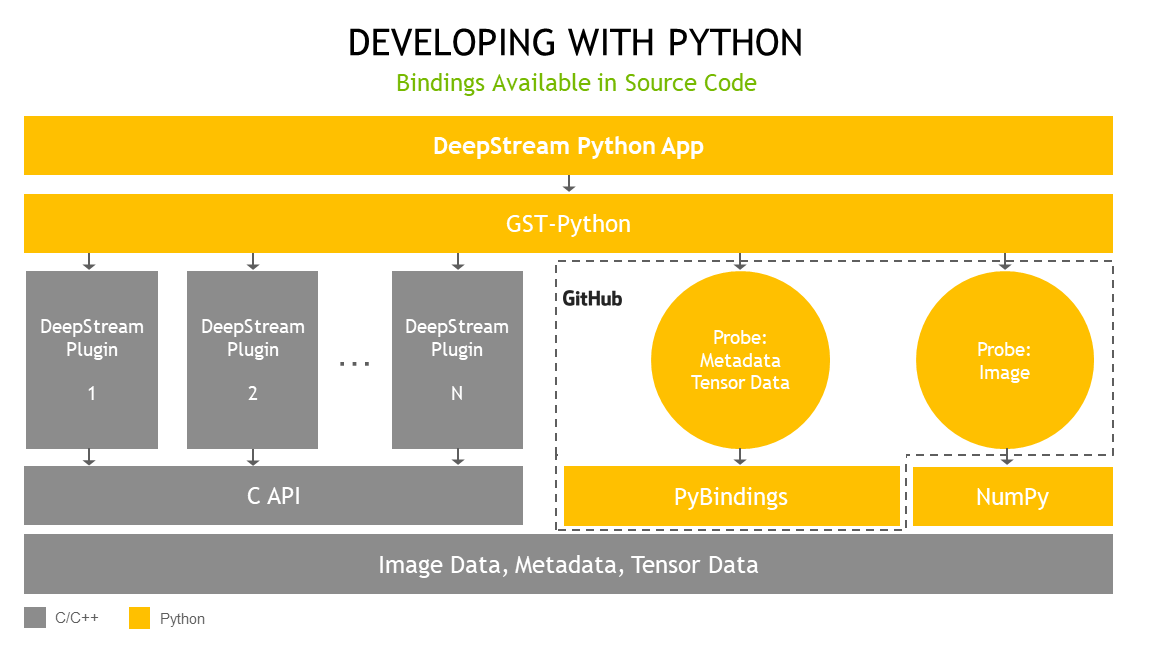Click the Probe: Image circle
The width and height of the screenshot is (1152, 648).
pos(1005,360)
